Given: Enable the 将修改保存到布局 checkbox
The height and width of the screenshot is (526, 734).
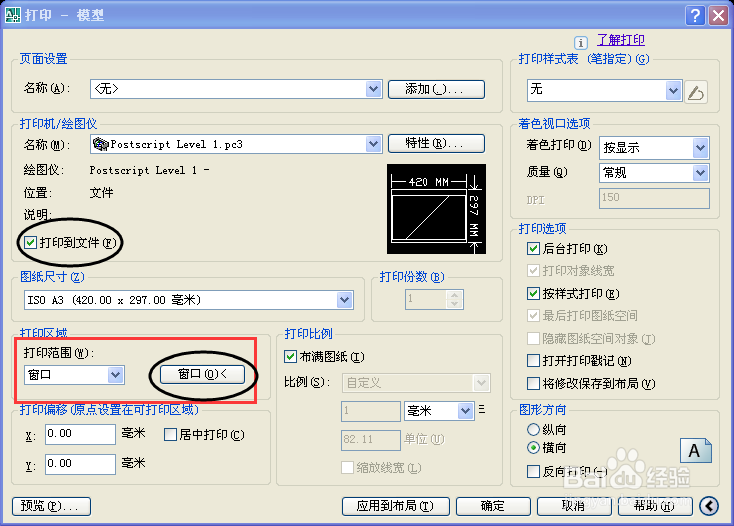Looking at the screenshot, I should point(533,383).
